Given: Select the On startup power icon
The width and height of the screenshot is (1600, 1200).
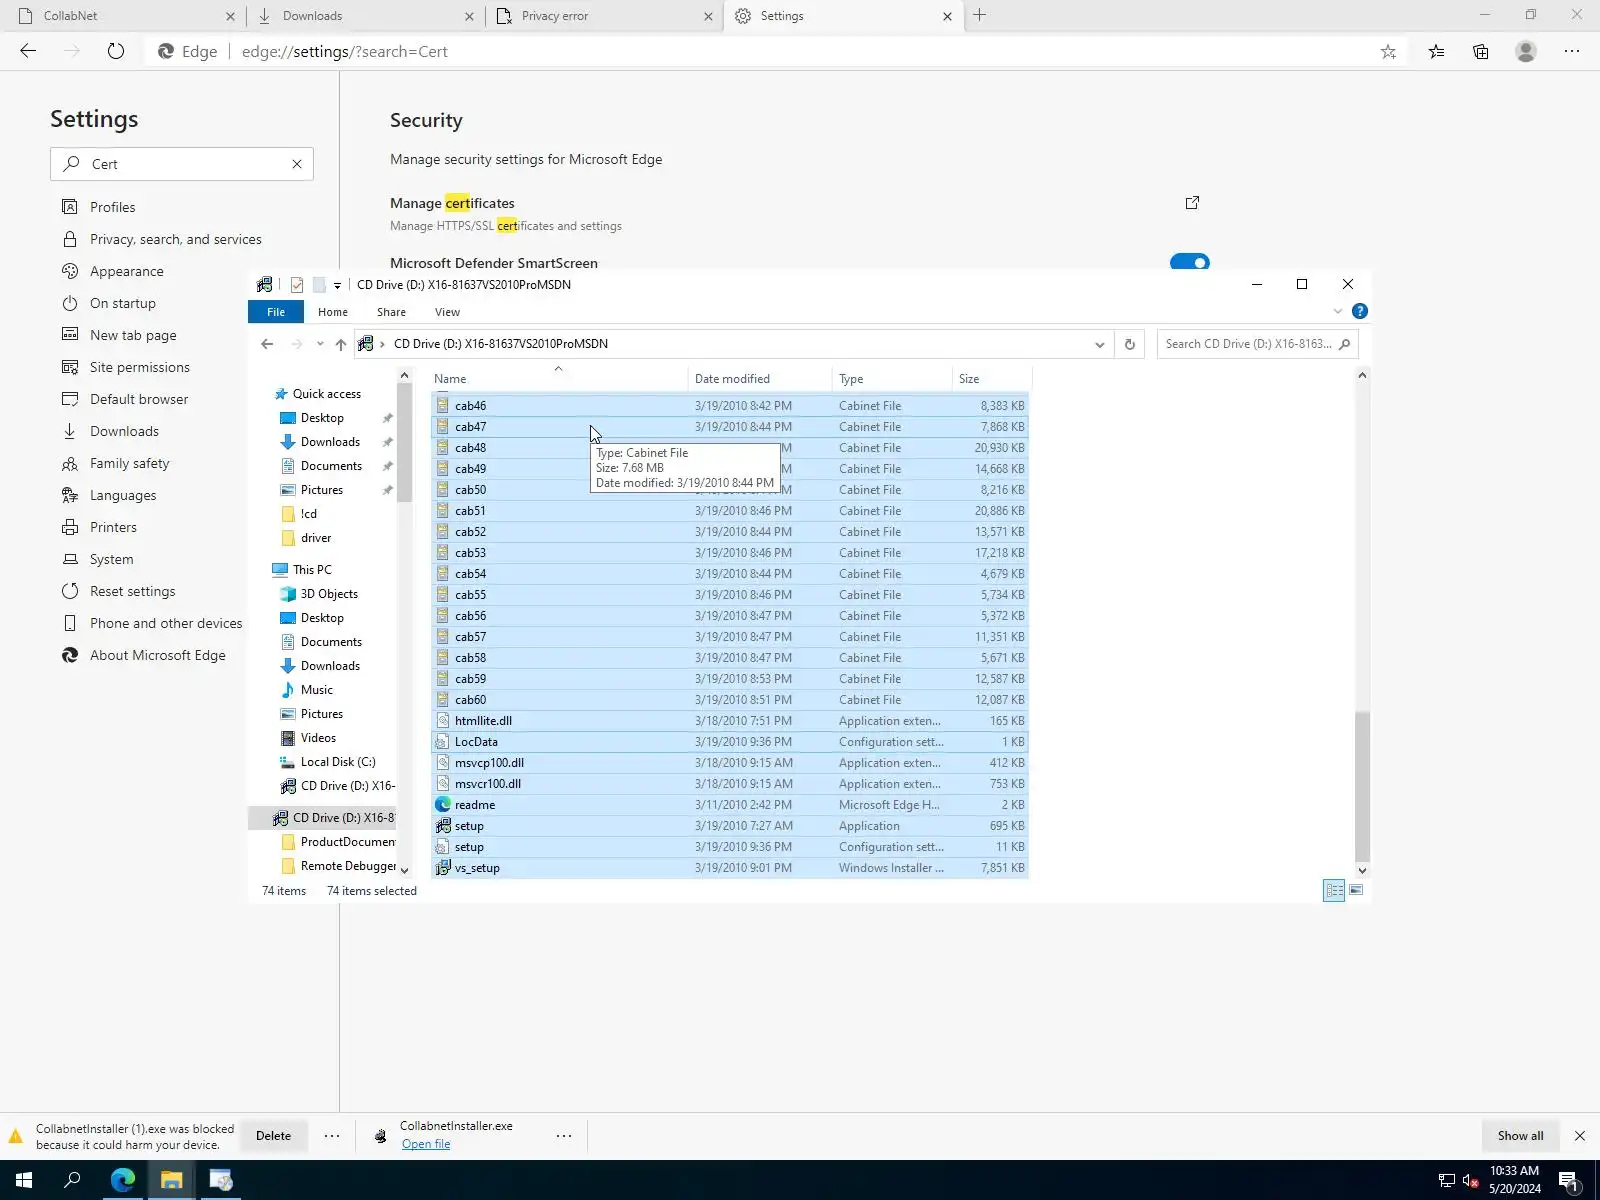Looking at the screenshot, I should tap(70, 303).
